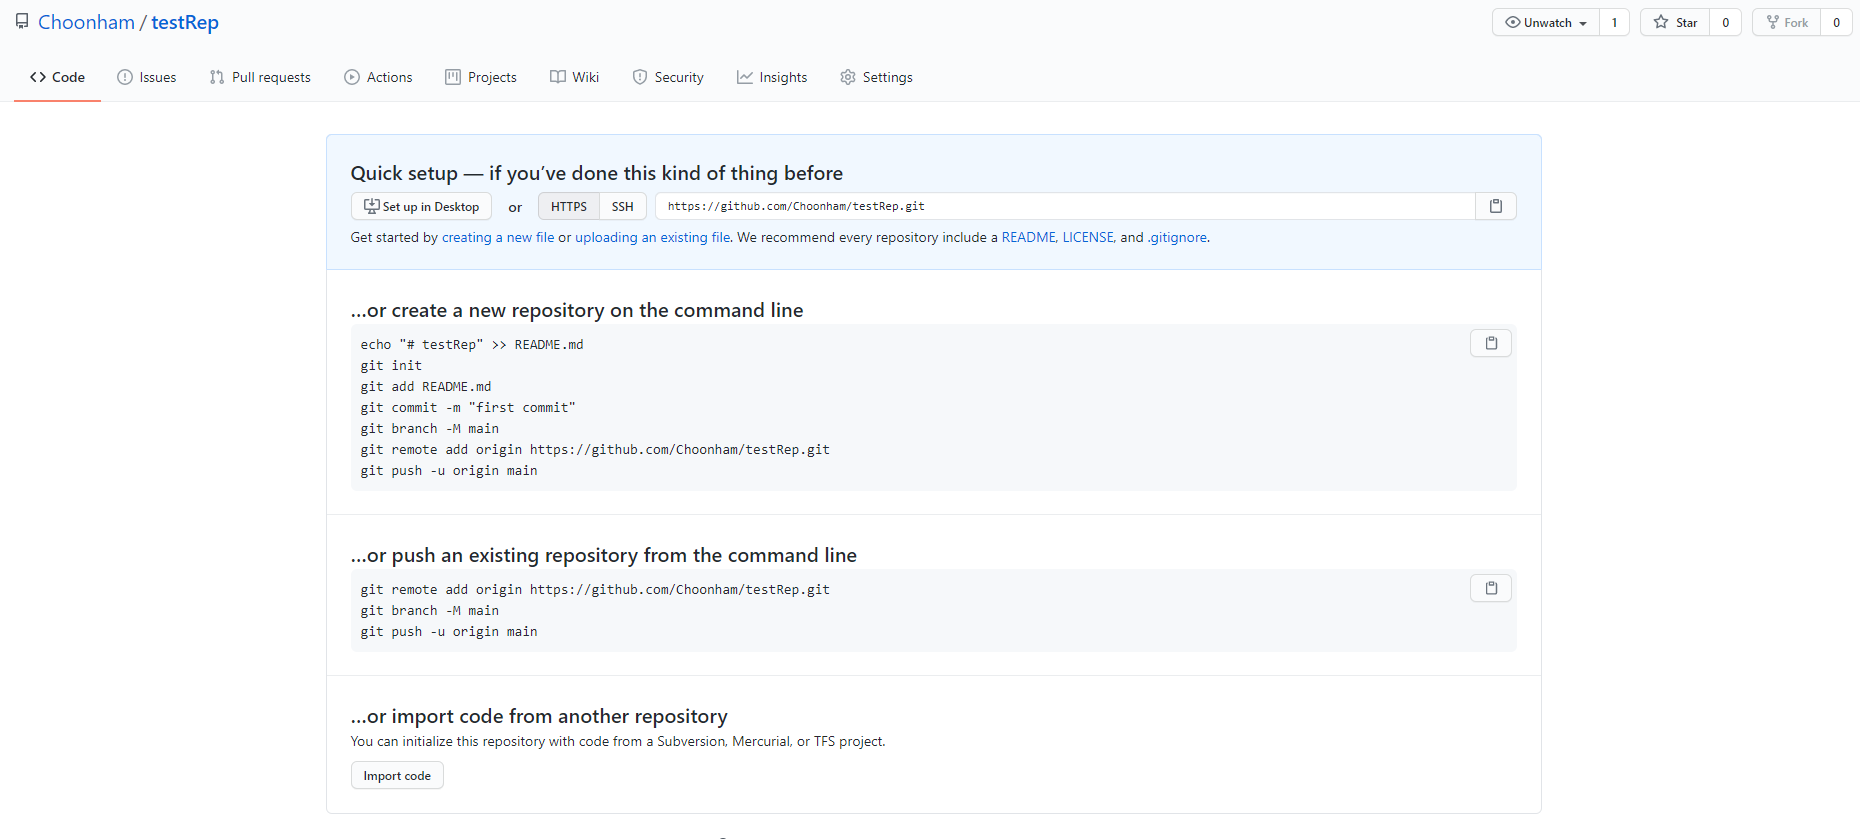Open the Unwatch notifications dropdown
The height and width of the screenshot is (839, 1860).
coord(1546,22)
